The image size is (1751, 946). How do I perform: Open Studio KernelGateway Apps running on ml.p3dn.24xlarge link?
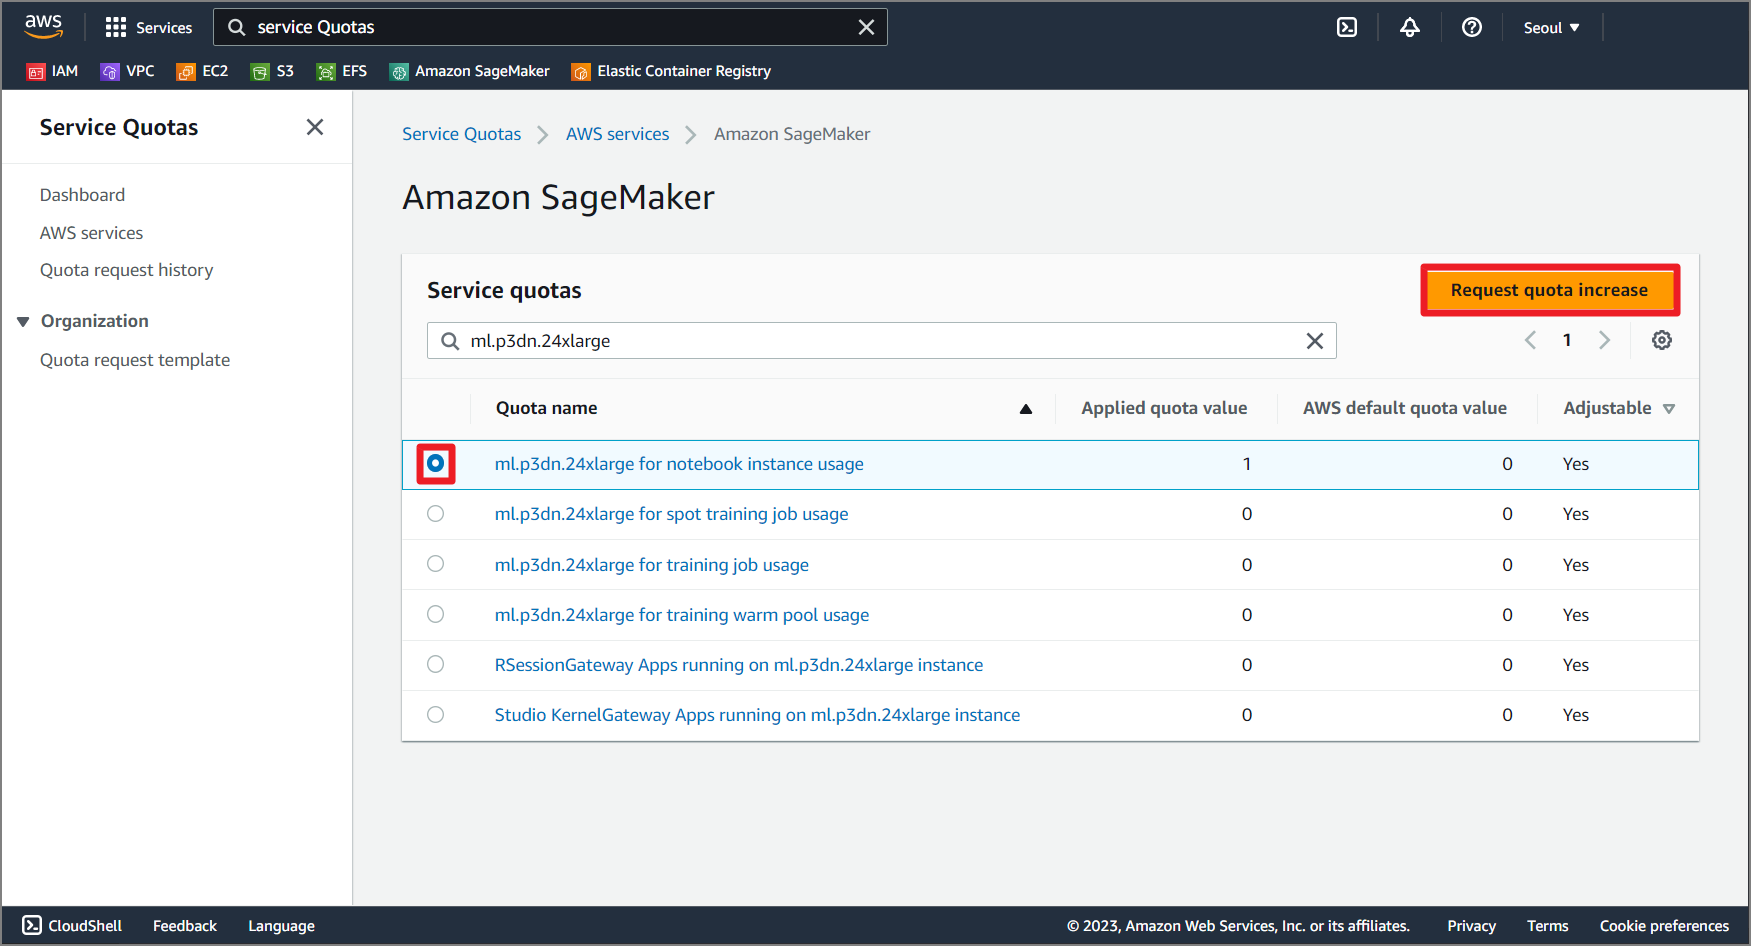[757, 715]
